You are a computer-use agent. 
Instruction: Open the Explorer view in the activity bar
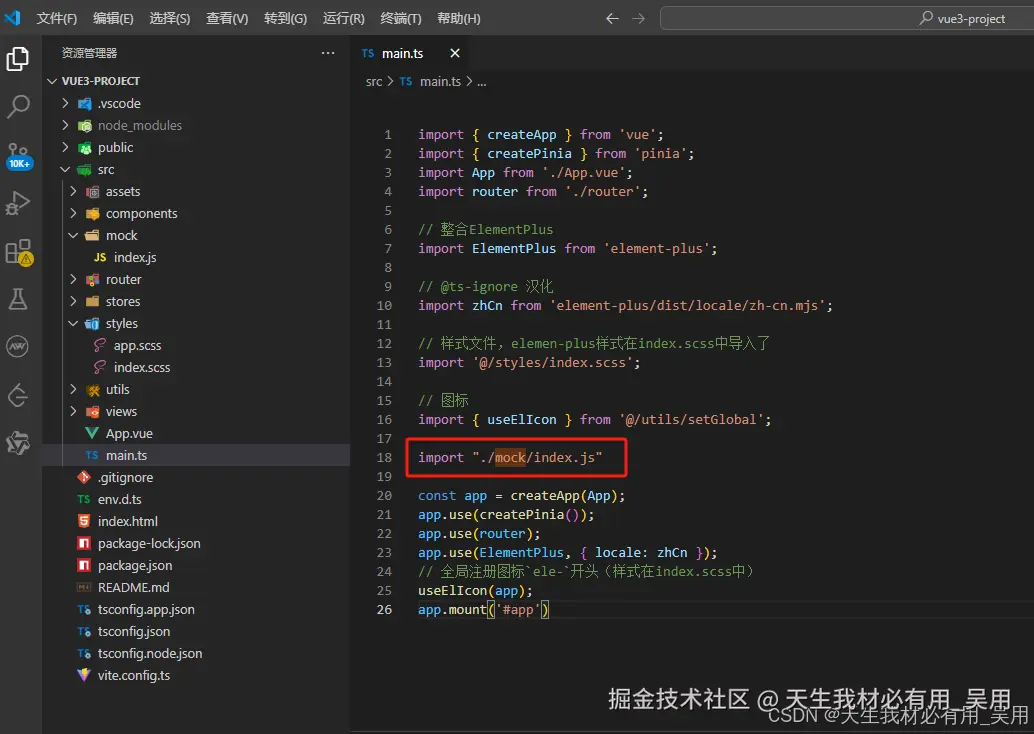(x=18, y=59)
